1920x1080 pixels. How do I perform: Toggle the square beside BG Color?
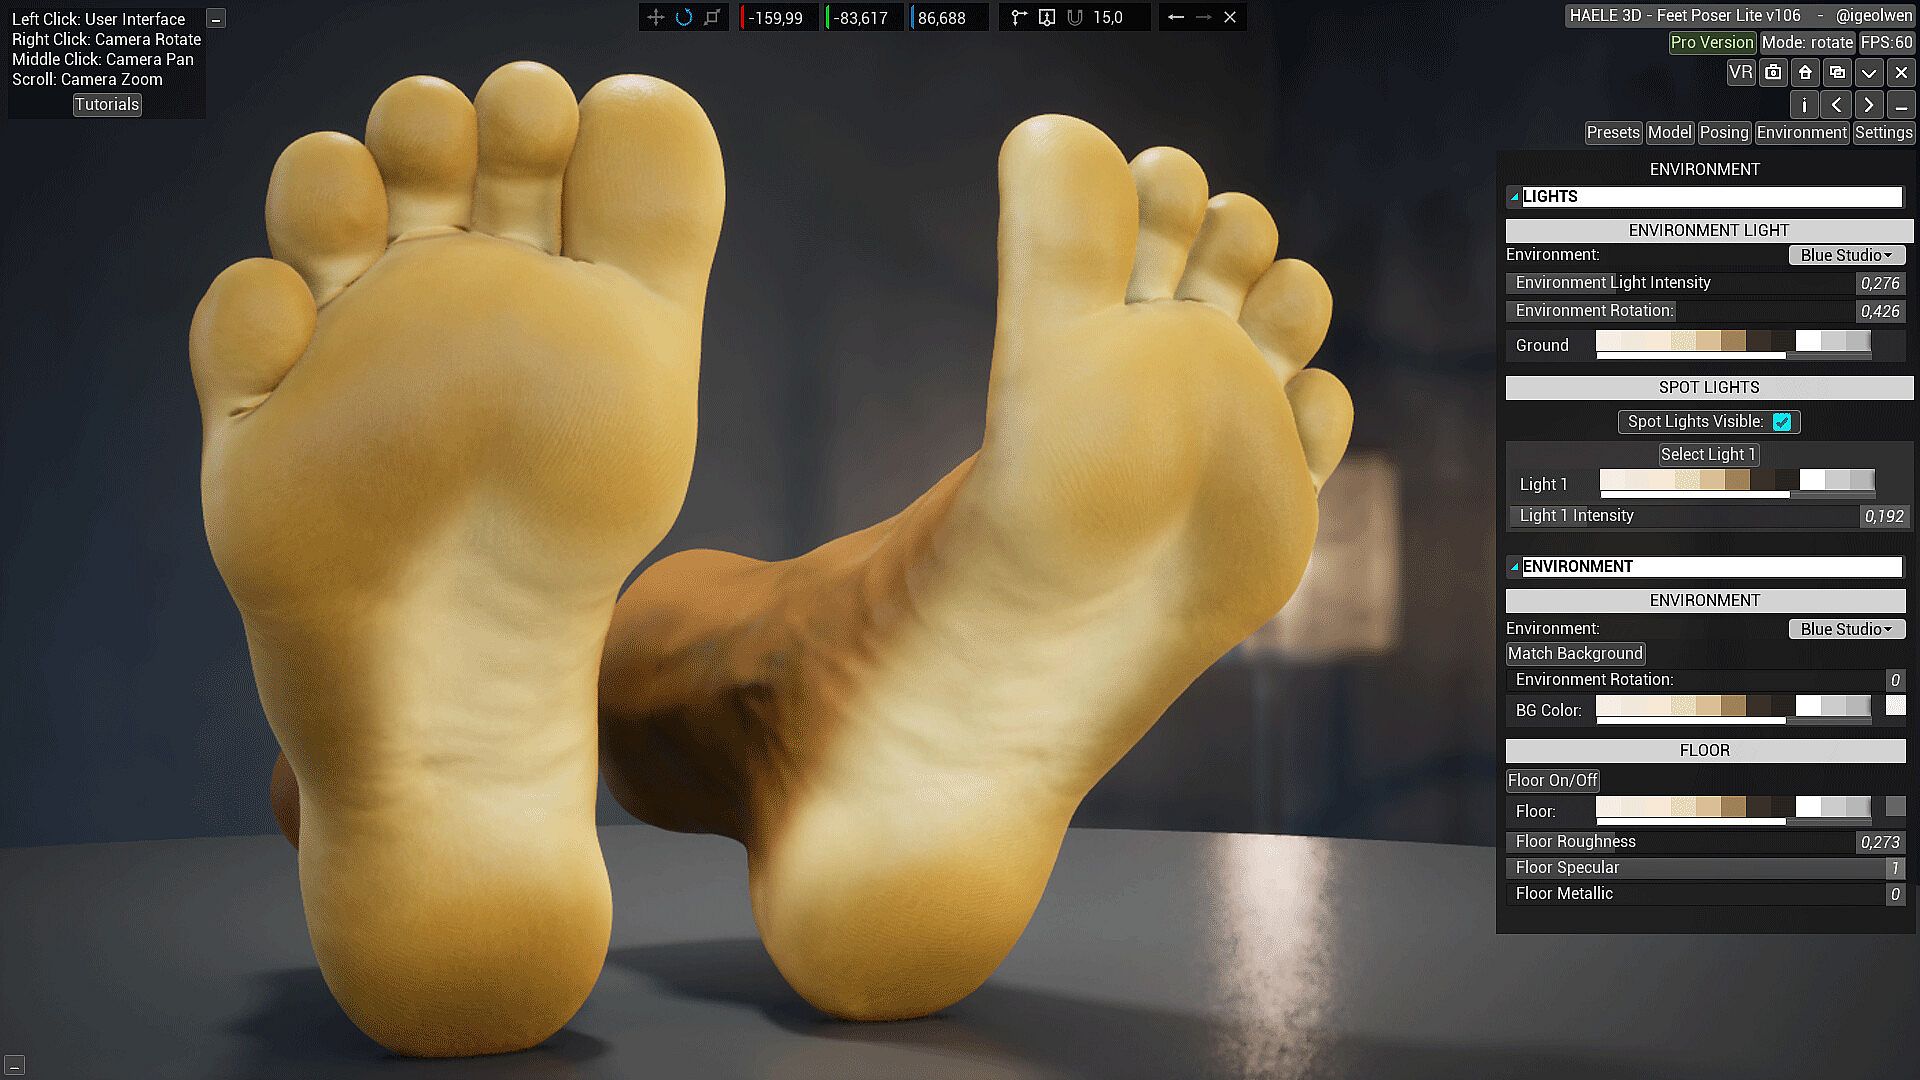1895,706
